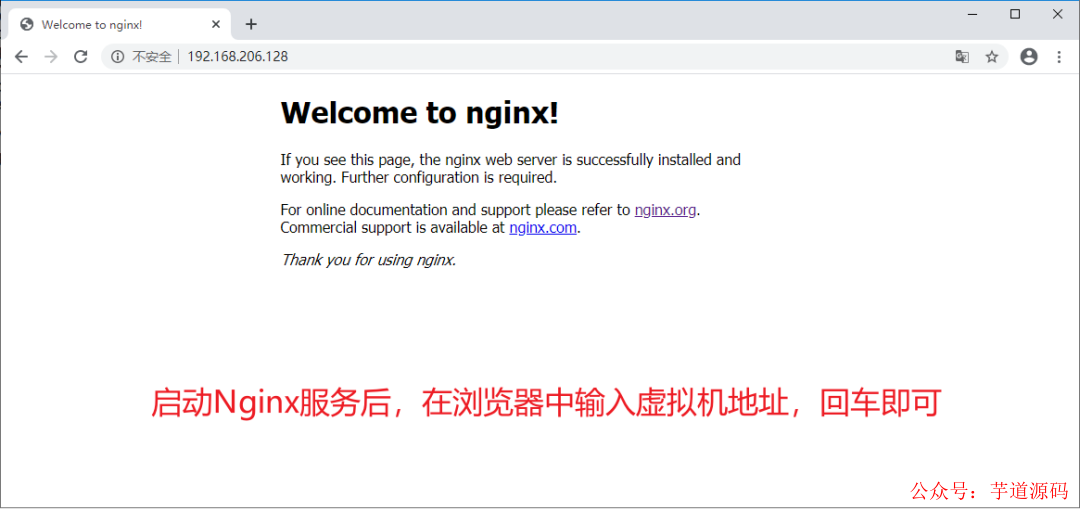Close the browser window

[x=1057, y=14]
